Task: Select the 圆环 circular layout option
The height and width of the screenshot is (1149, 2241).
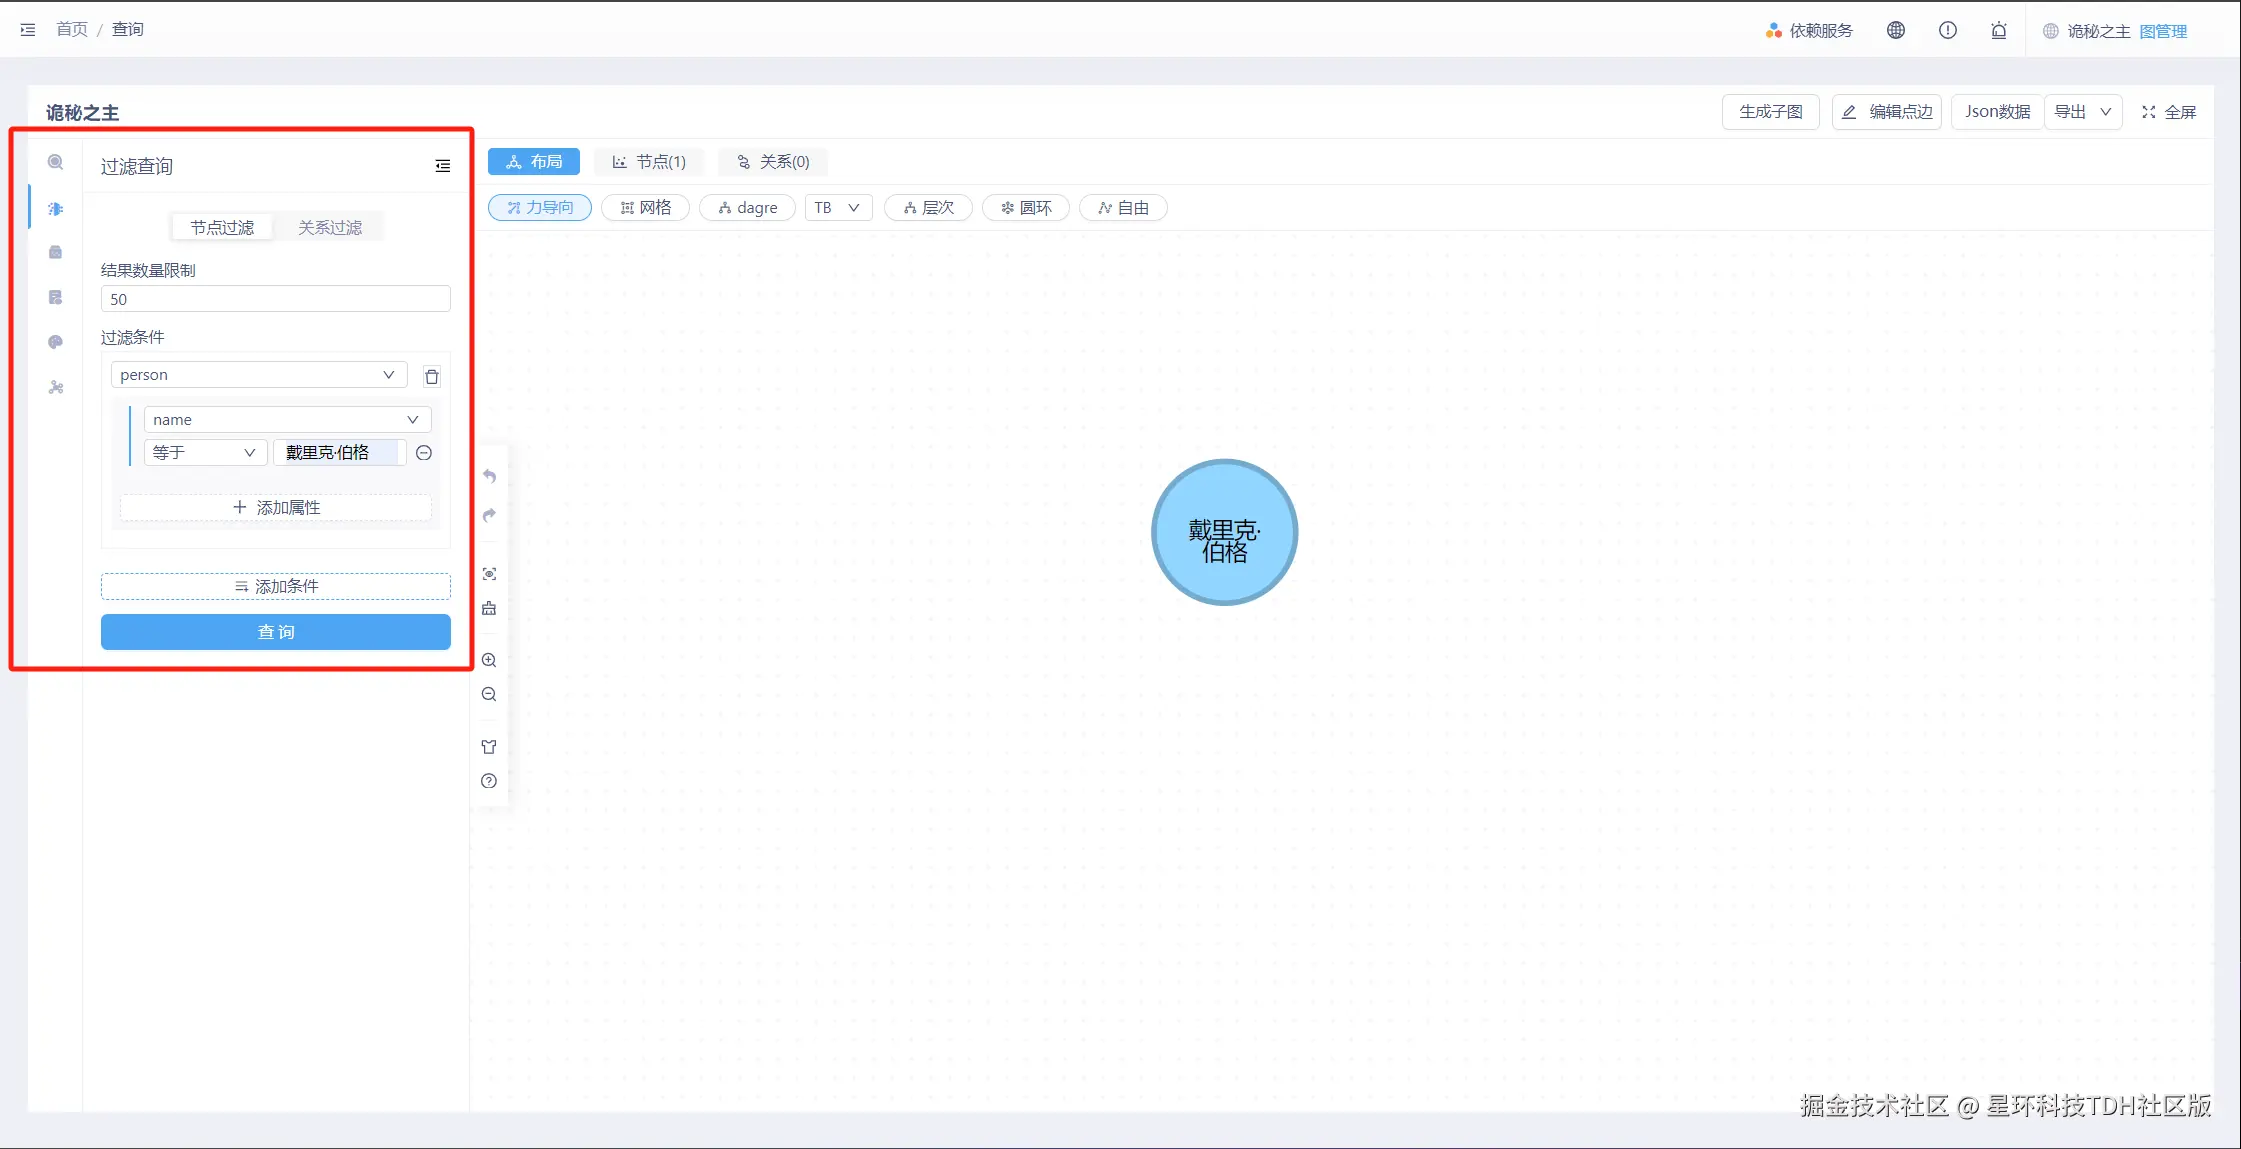Action: click(1026, 208)
